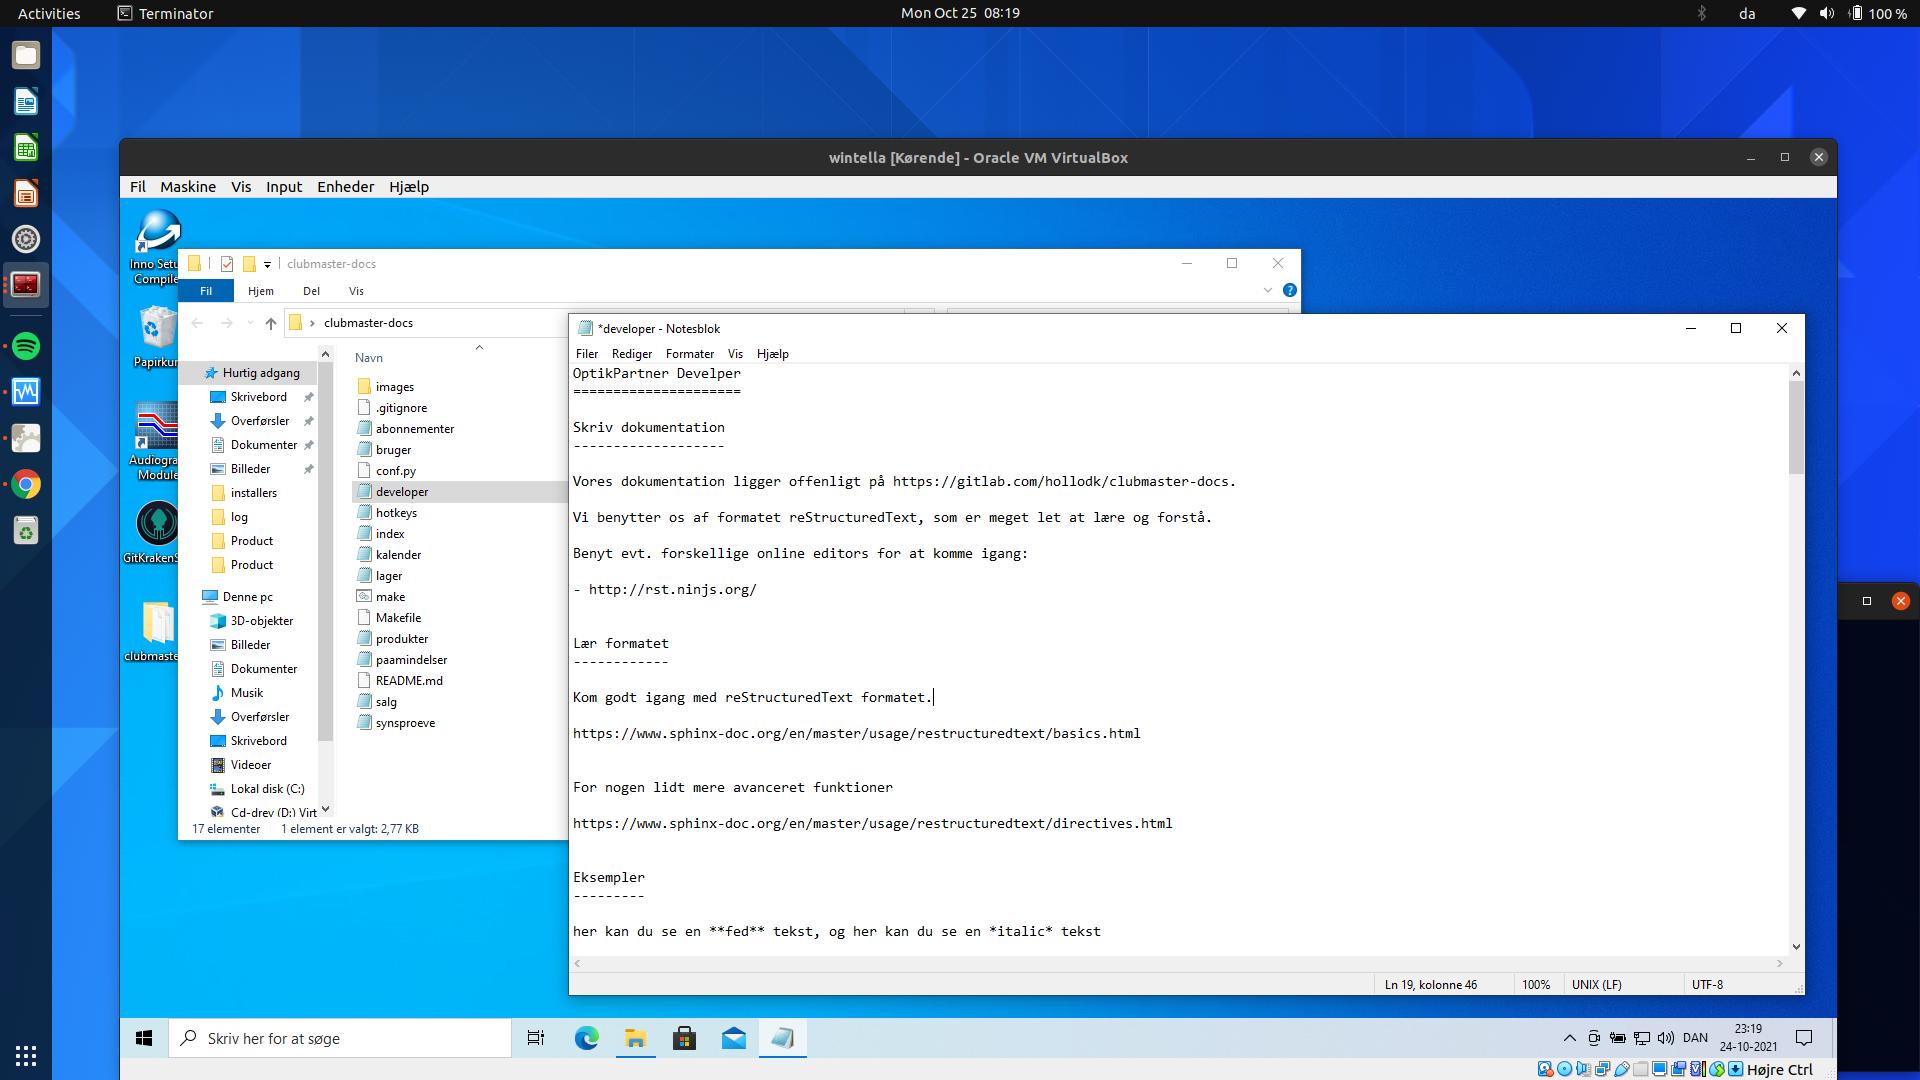Click Explorer up-directory arrow
This screenshot has height=1080, width=1920.
click(x=271, y=323)
